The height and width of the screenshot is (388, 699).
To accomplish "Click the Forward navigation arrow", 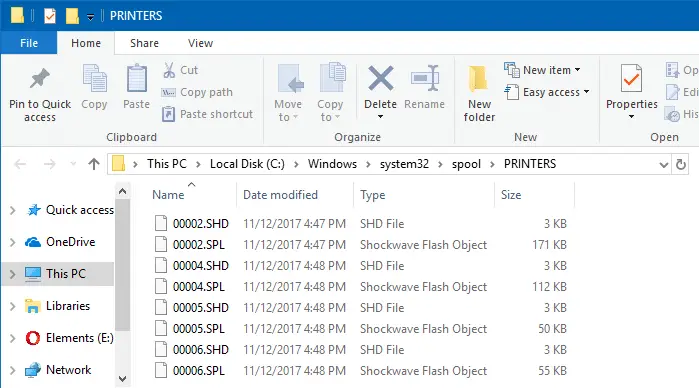I will tap(49, 164).
